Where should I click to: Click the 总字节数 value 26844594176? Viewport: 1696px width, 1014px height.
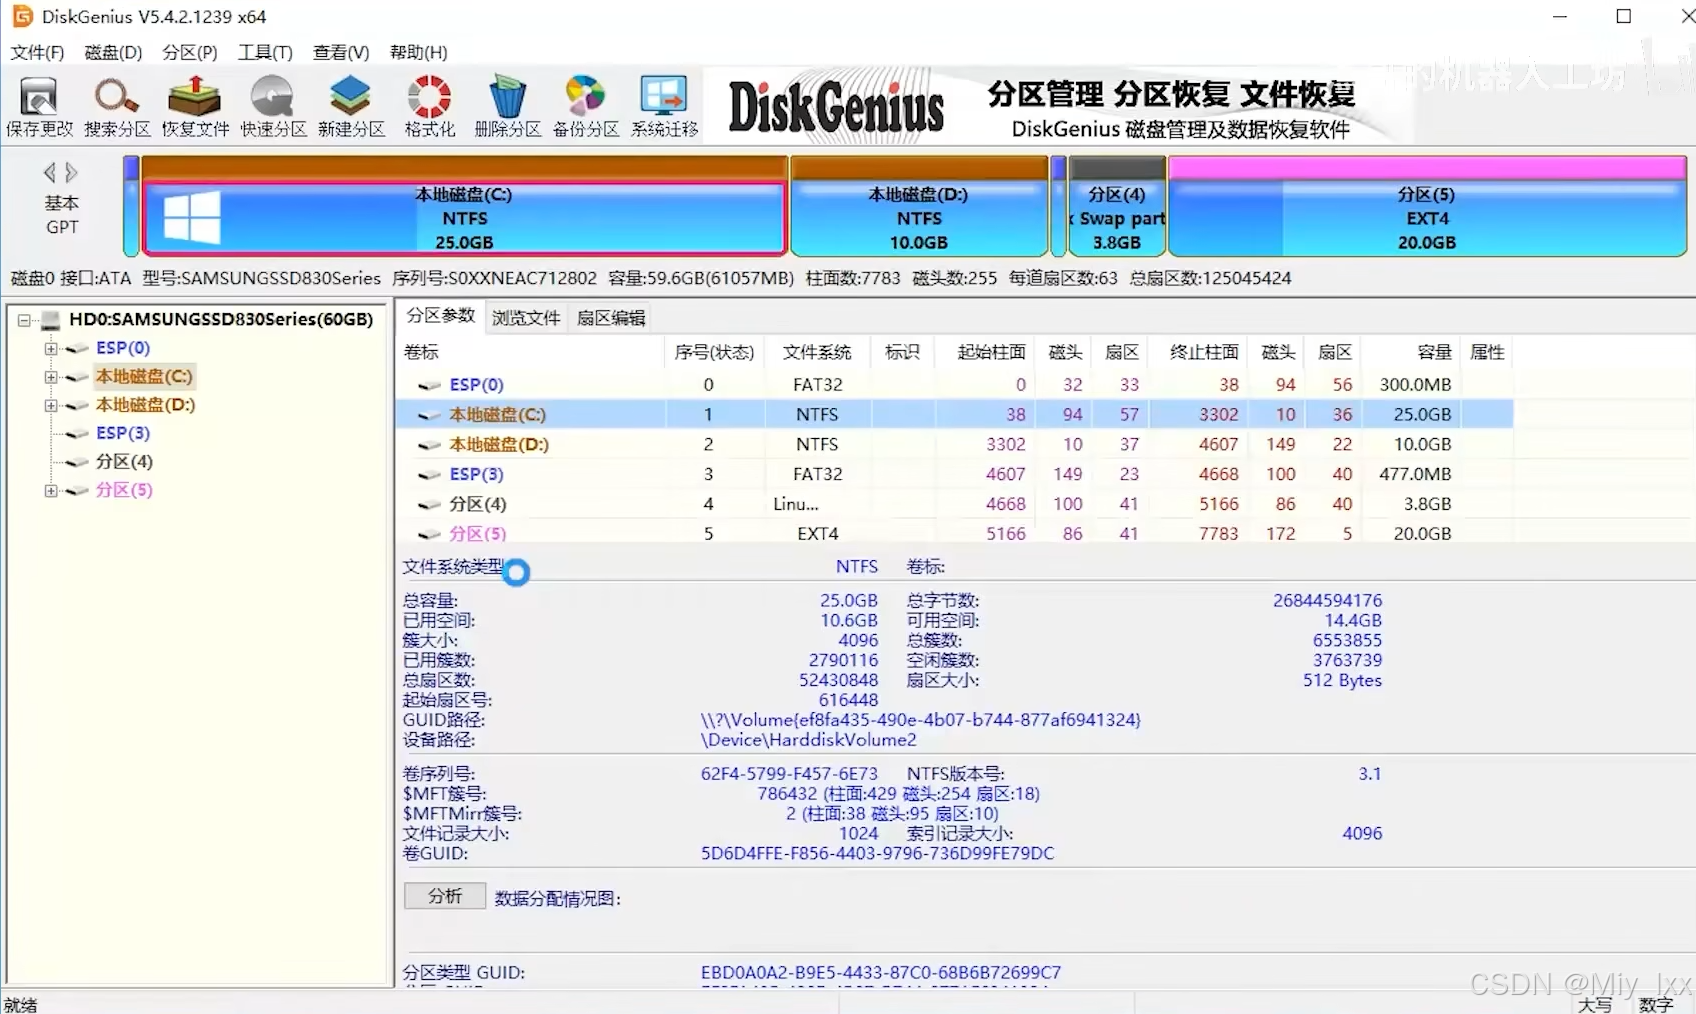(1327, 601)
